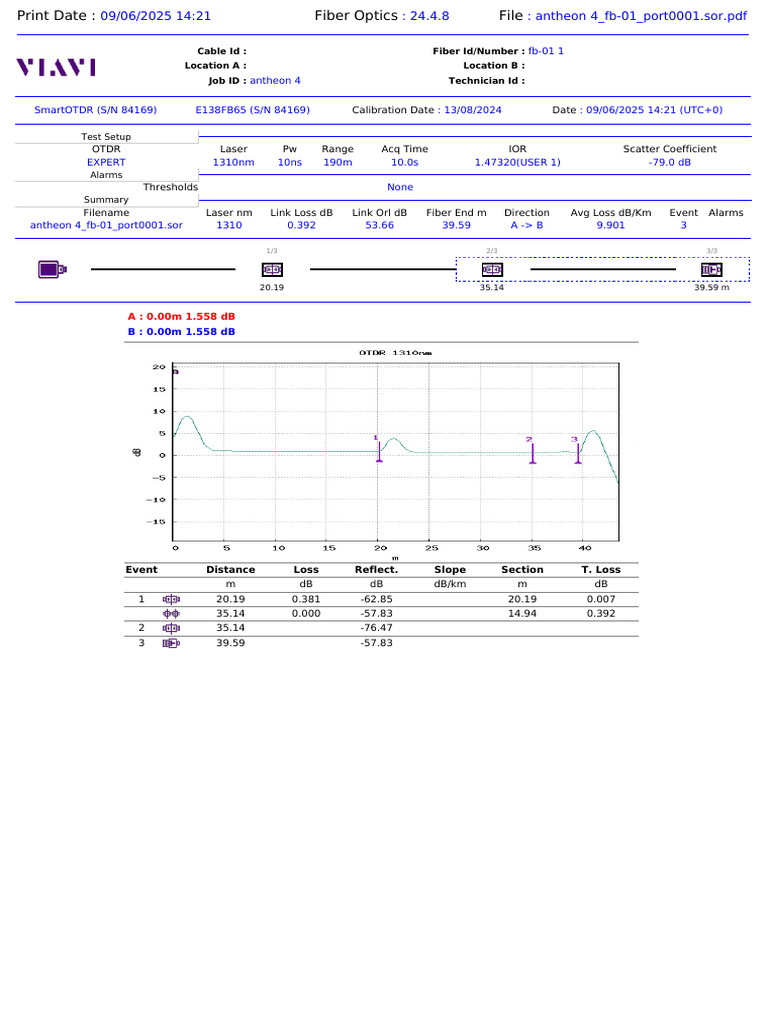Click event 3 distance 39.59 in table
Image resolution: width=768 pixels, height=1024 pixels.
(231, 643)
